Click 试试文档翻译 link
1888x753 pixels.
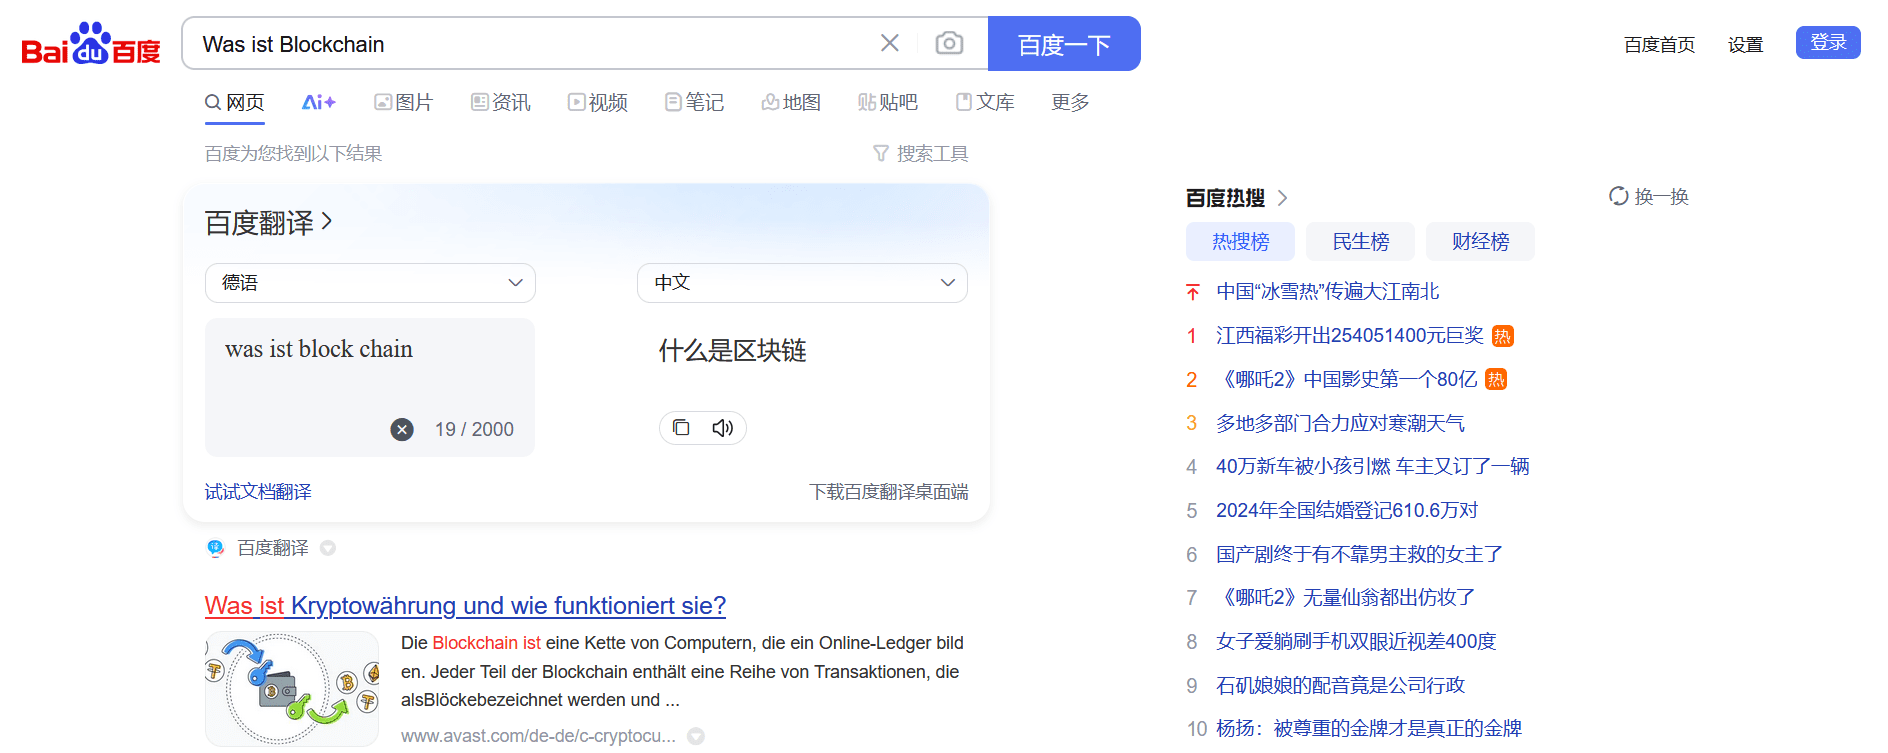(258, 491)
